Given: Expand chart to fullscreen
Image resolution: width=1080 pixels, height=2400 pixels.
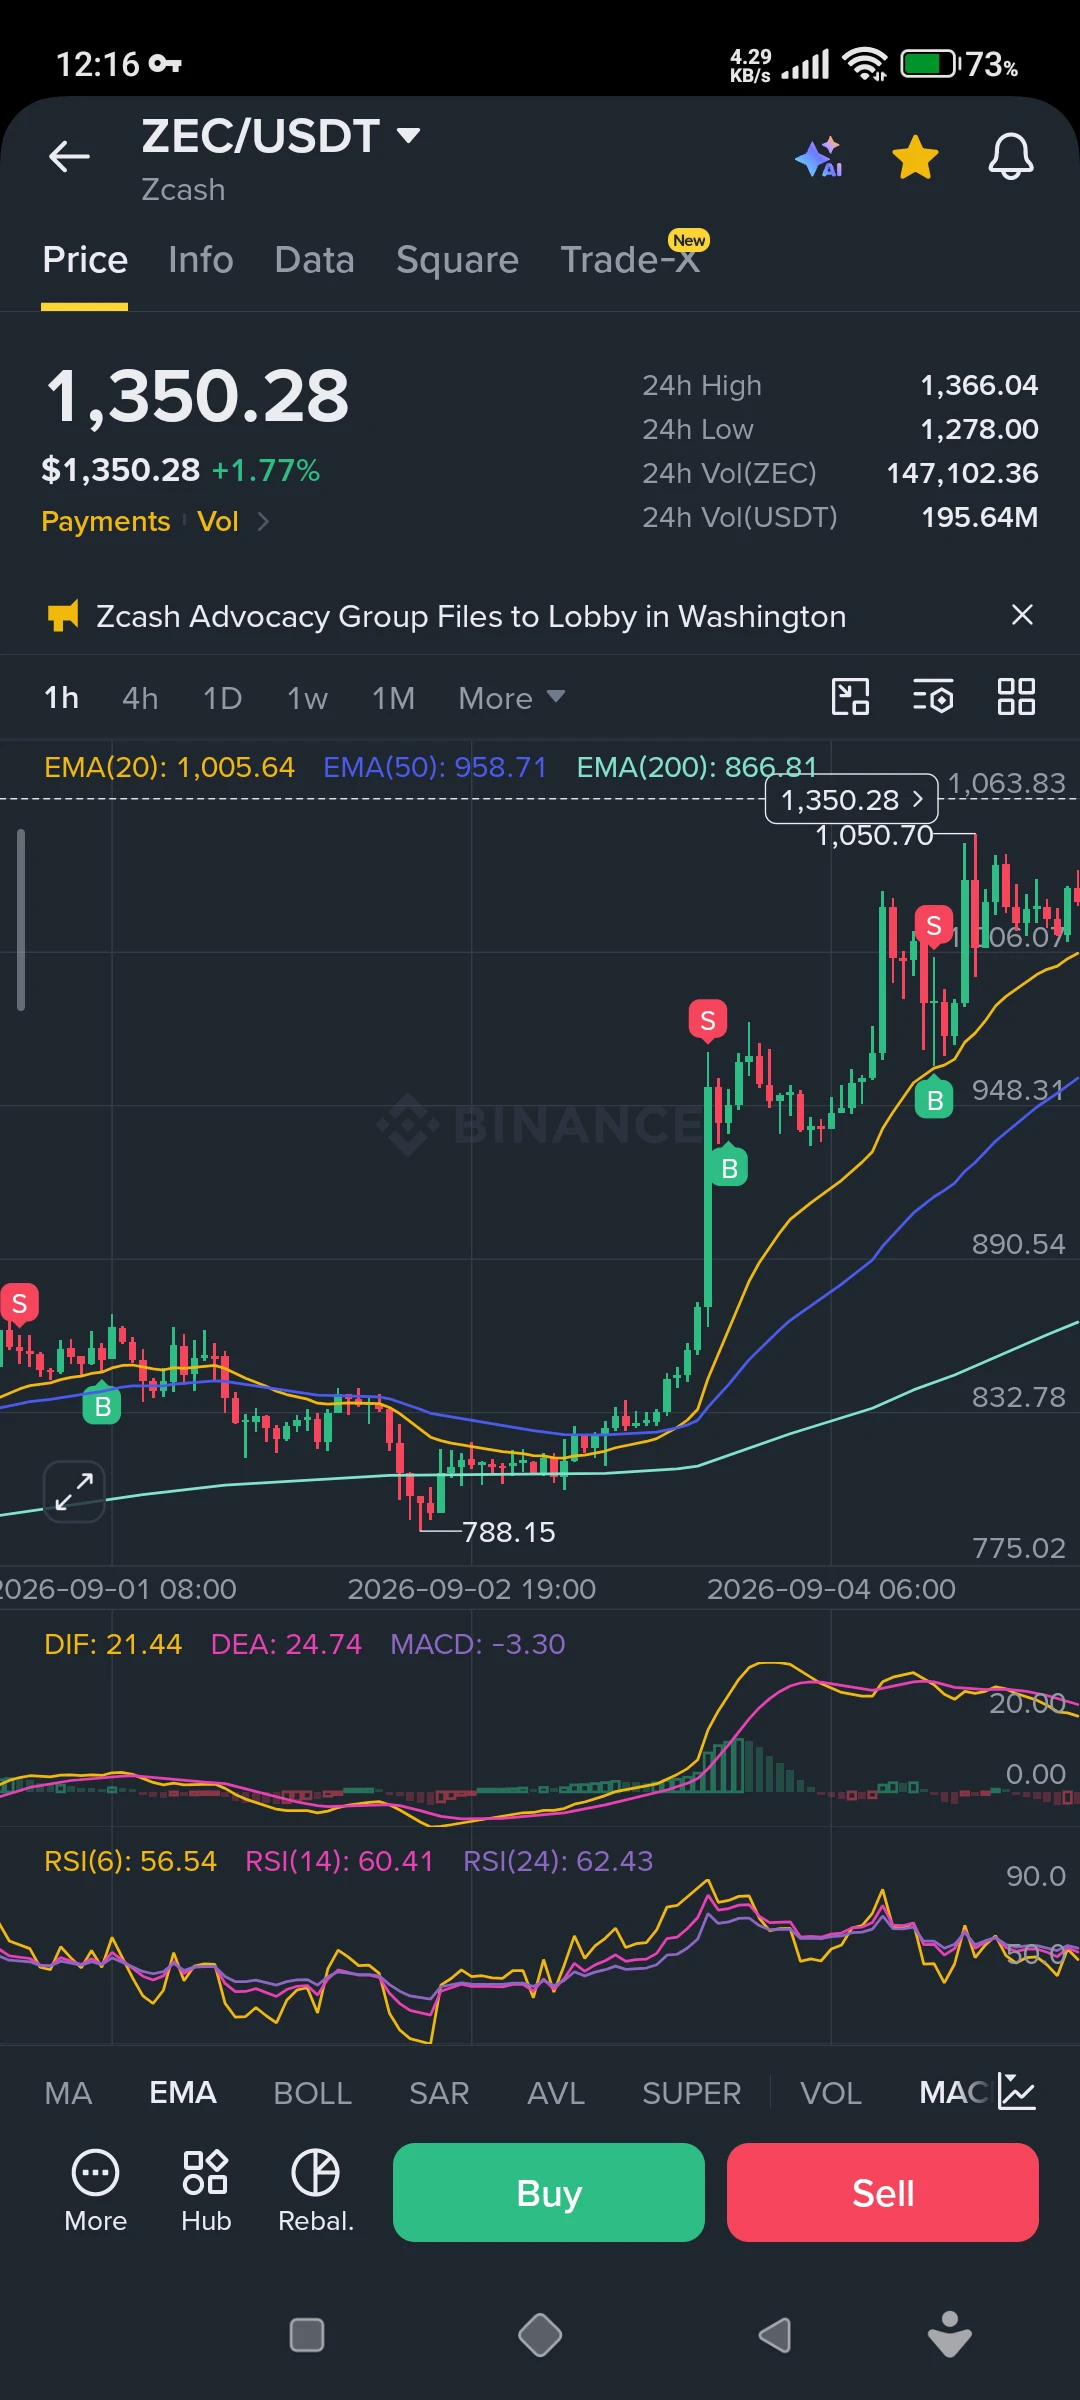Looking at the screenshot, I should pos(74,1491).
